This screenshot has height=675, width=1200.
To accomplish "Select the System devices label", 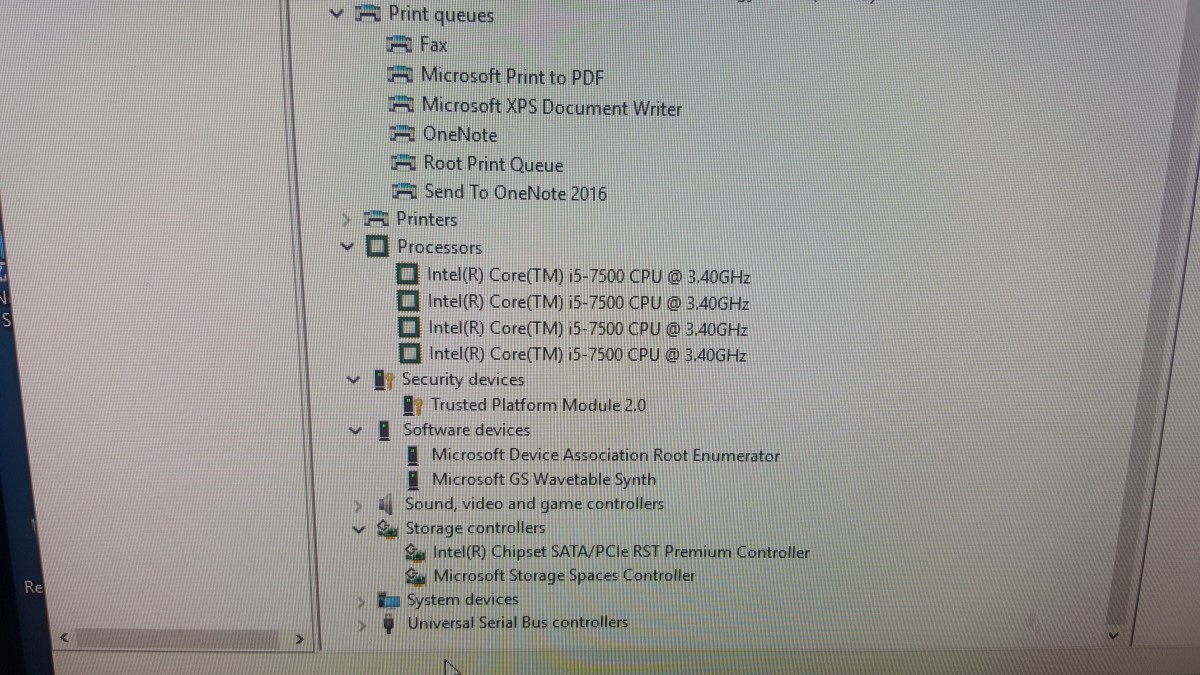I will (x=463, y=600).
